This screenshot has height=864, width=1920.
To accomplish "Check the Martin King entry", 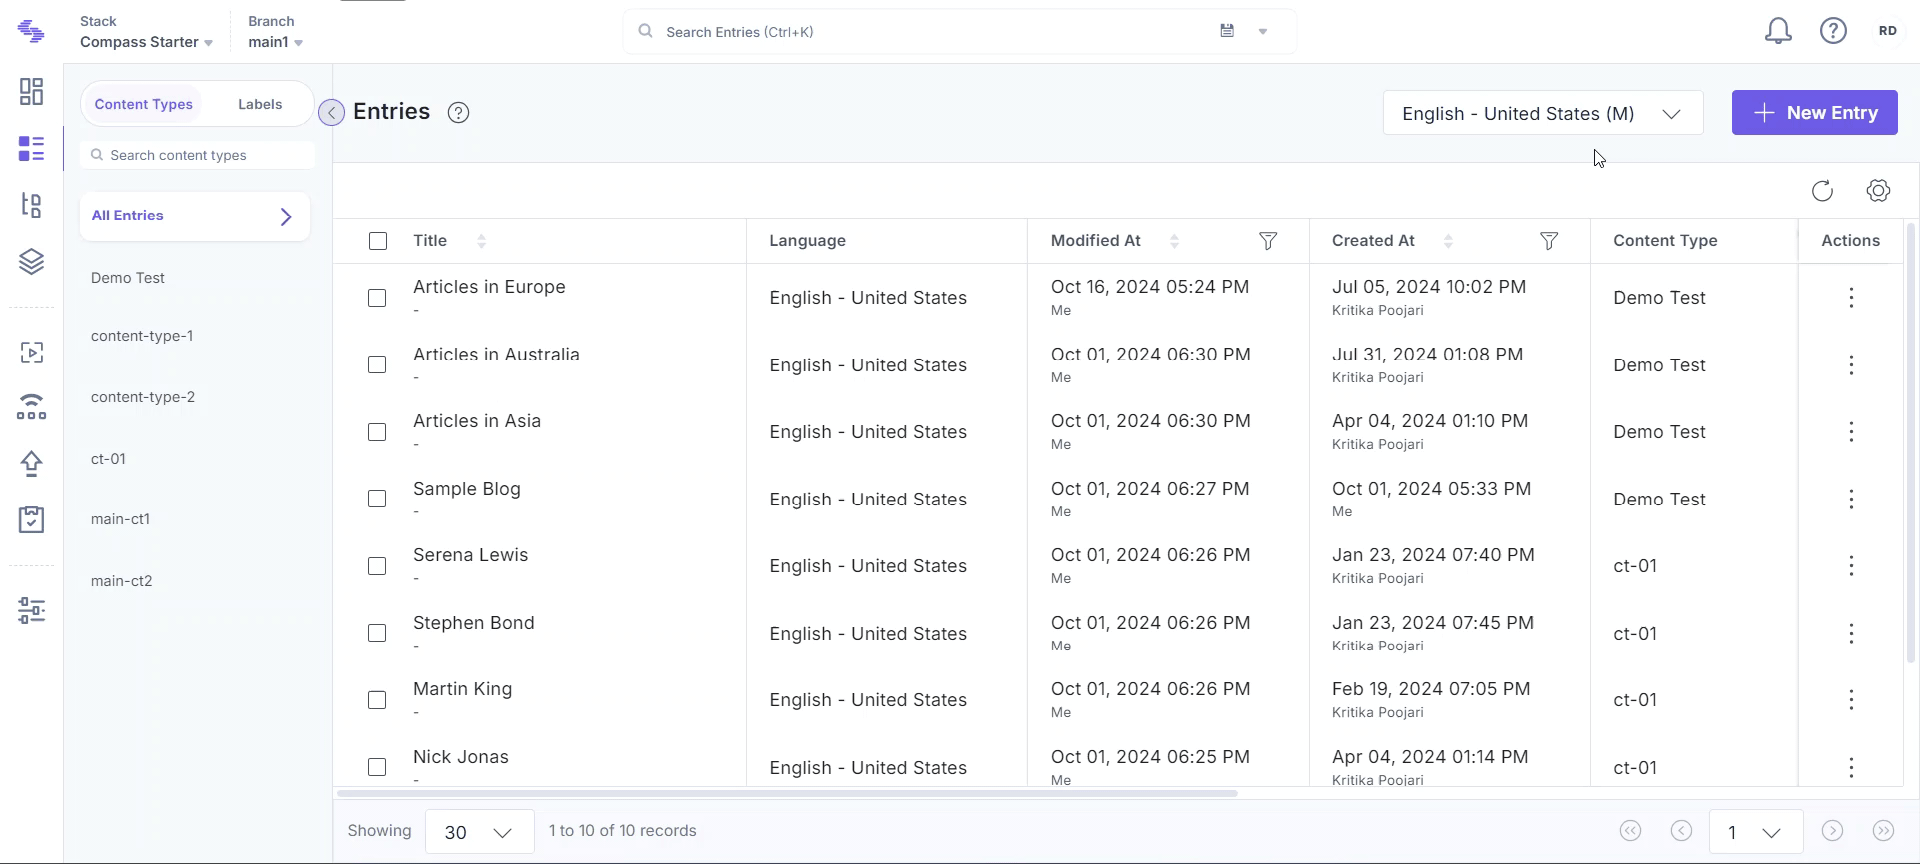I will [x=377, y=700].
